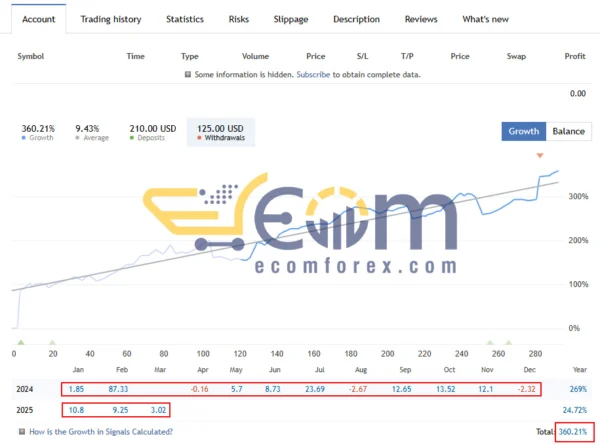Open the Reviews tab
Image resolution: width=600 pixels, height=445 pixels.
pos(421,19)
